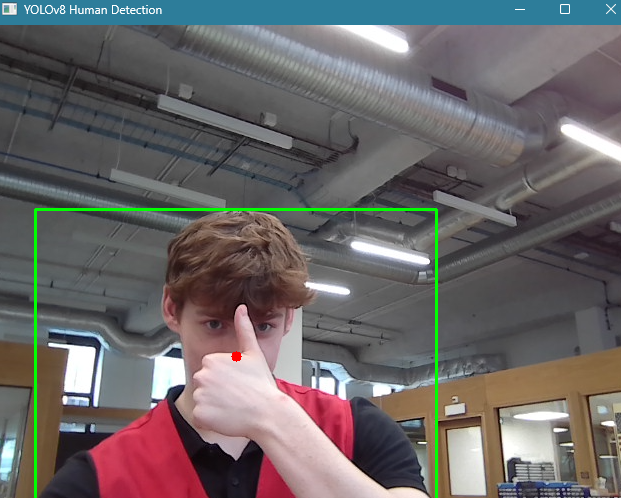Click the YOLOv8 Human Detection title text
Screen dimensions: 621x498
[93, 10]
